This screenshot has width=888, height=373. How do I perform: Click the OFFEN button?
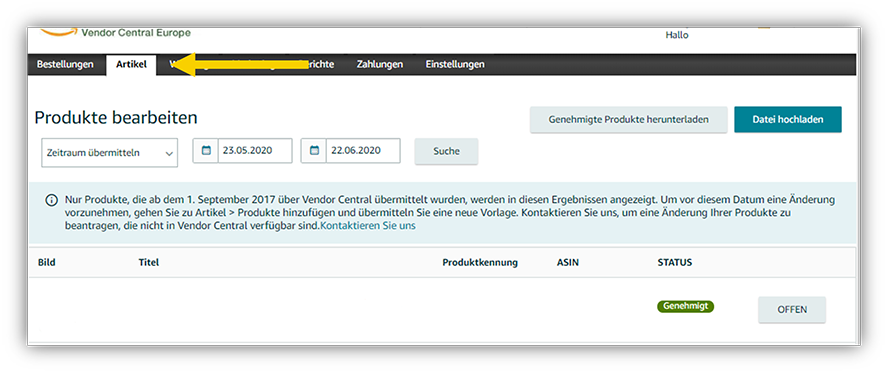pos(792,310)
